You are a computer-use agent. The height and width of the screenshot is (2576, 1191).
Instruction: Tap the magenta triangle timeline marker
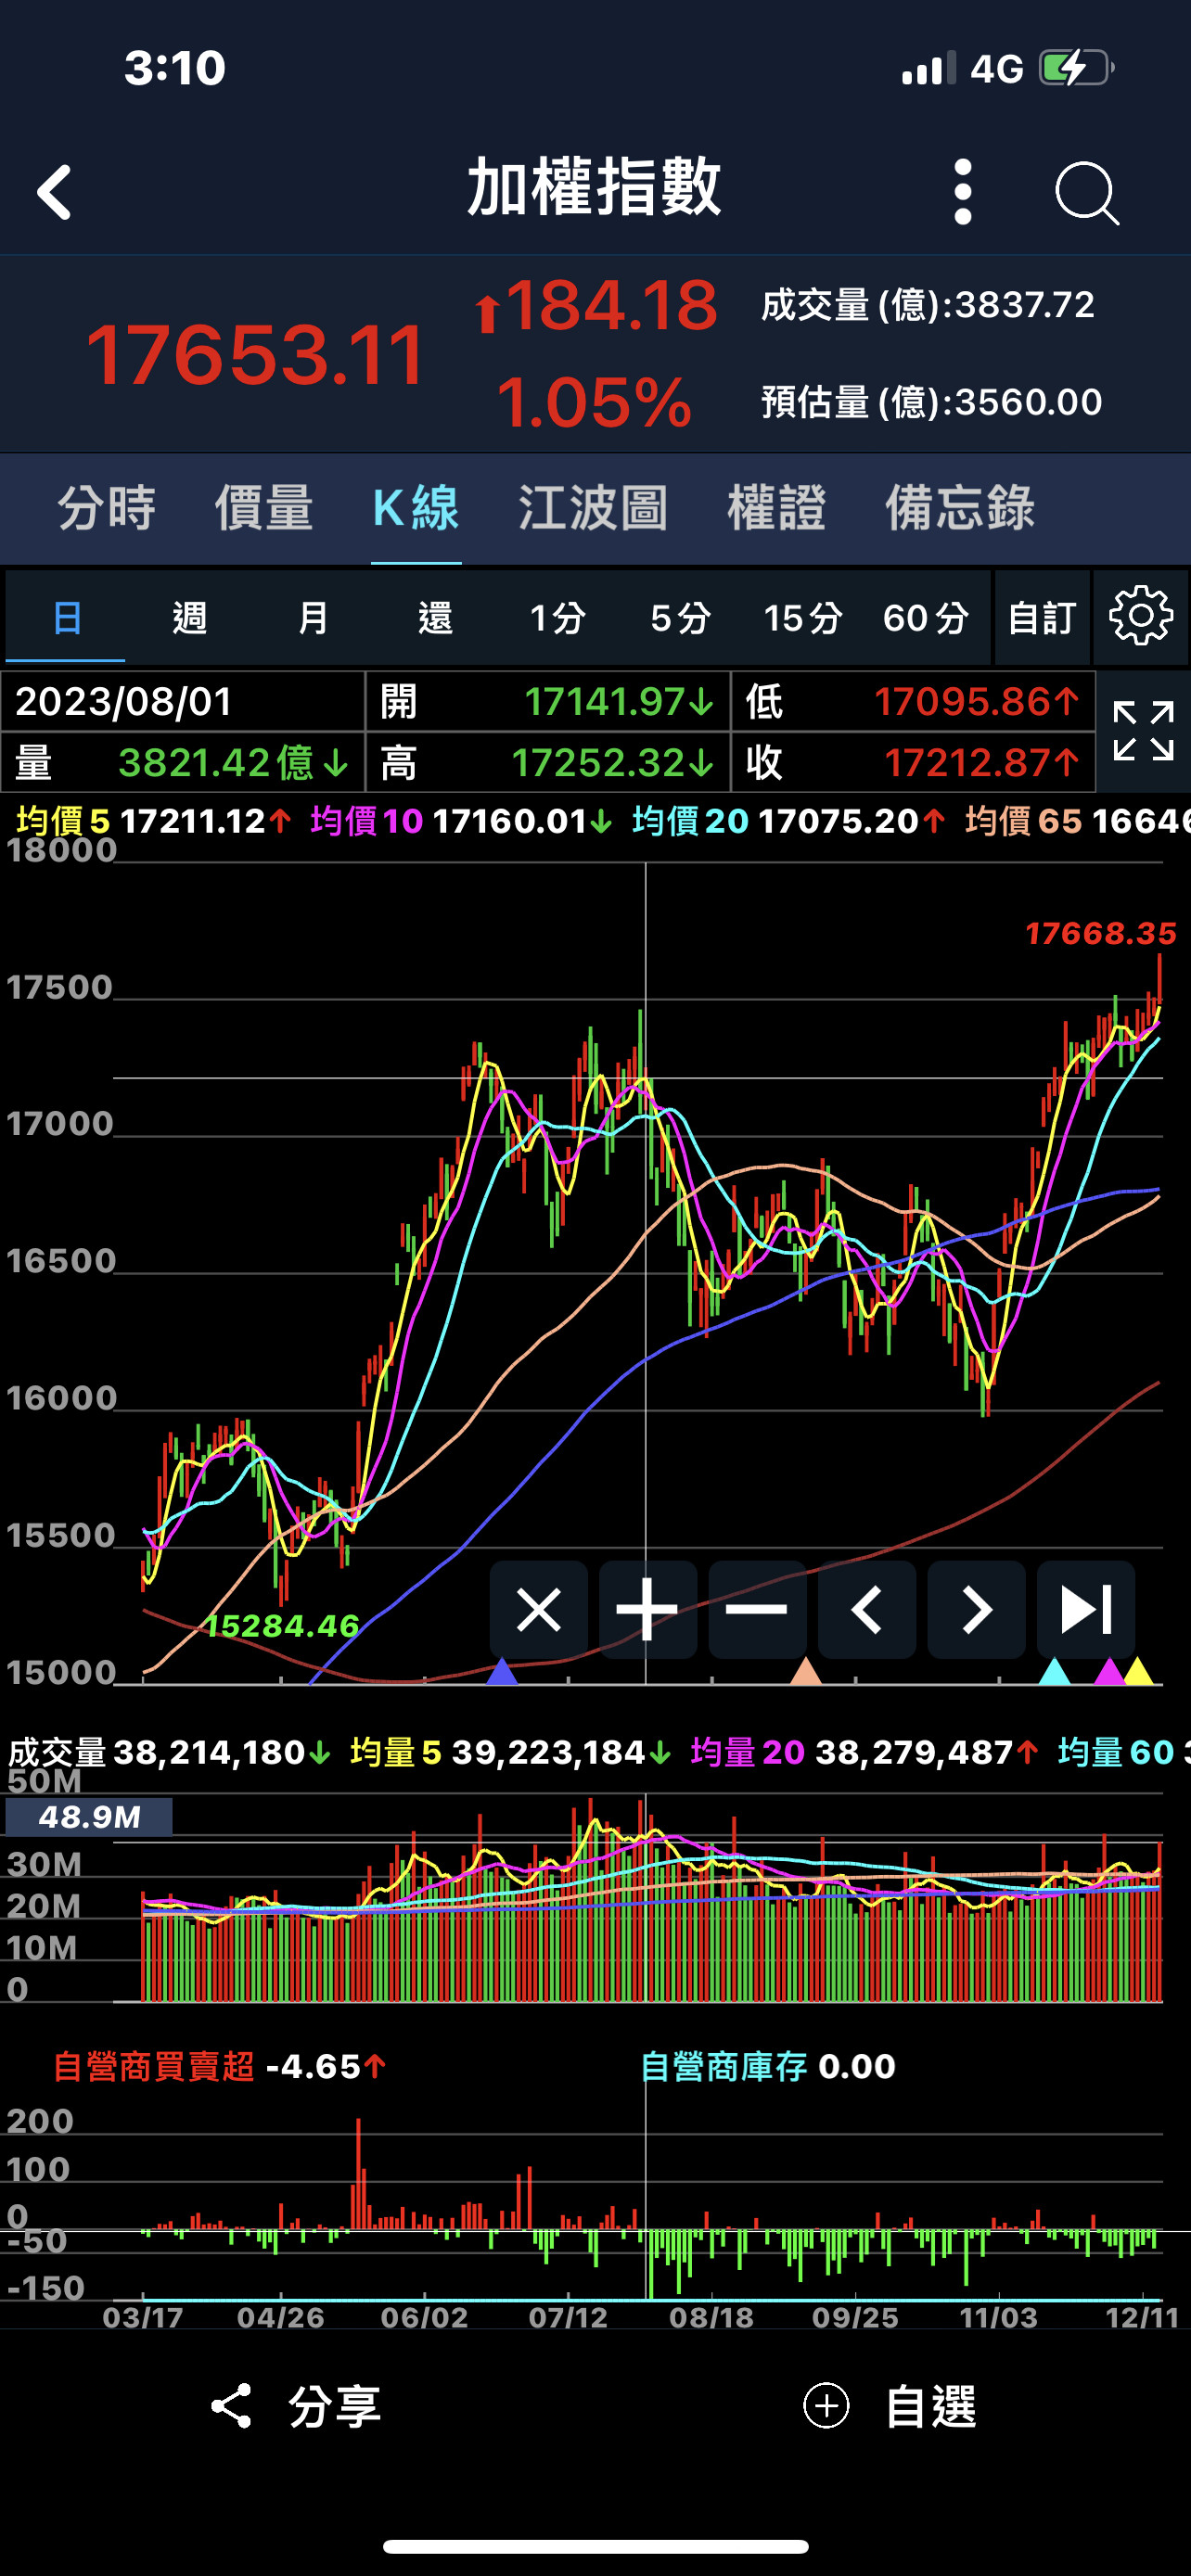1108,1671
